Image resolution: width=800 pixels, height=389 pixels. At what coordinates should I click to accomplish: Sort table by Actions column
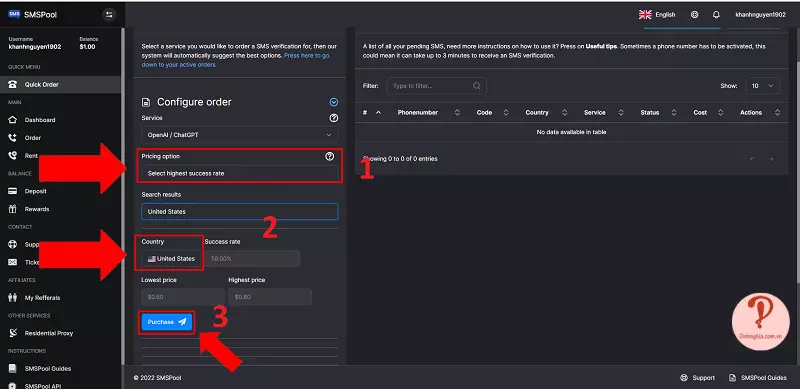[760, 112]
